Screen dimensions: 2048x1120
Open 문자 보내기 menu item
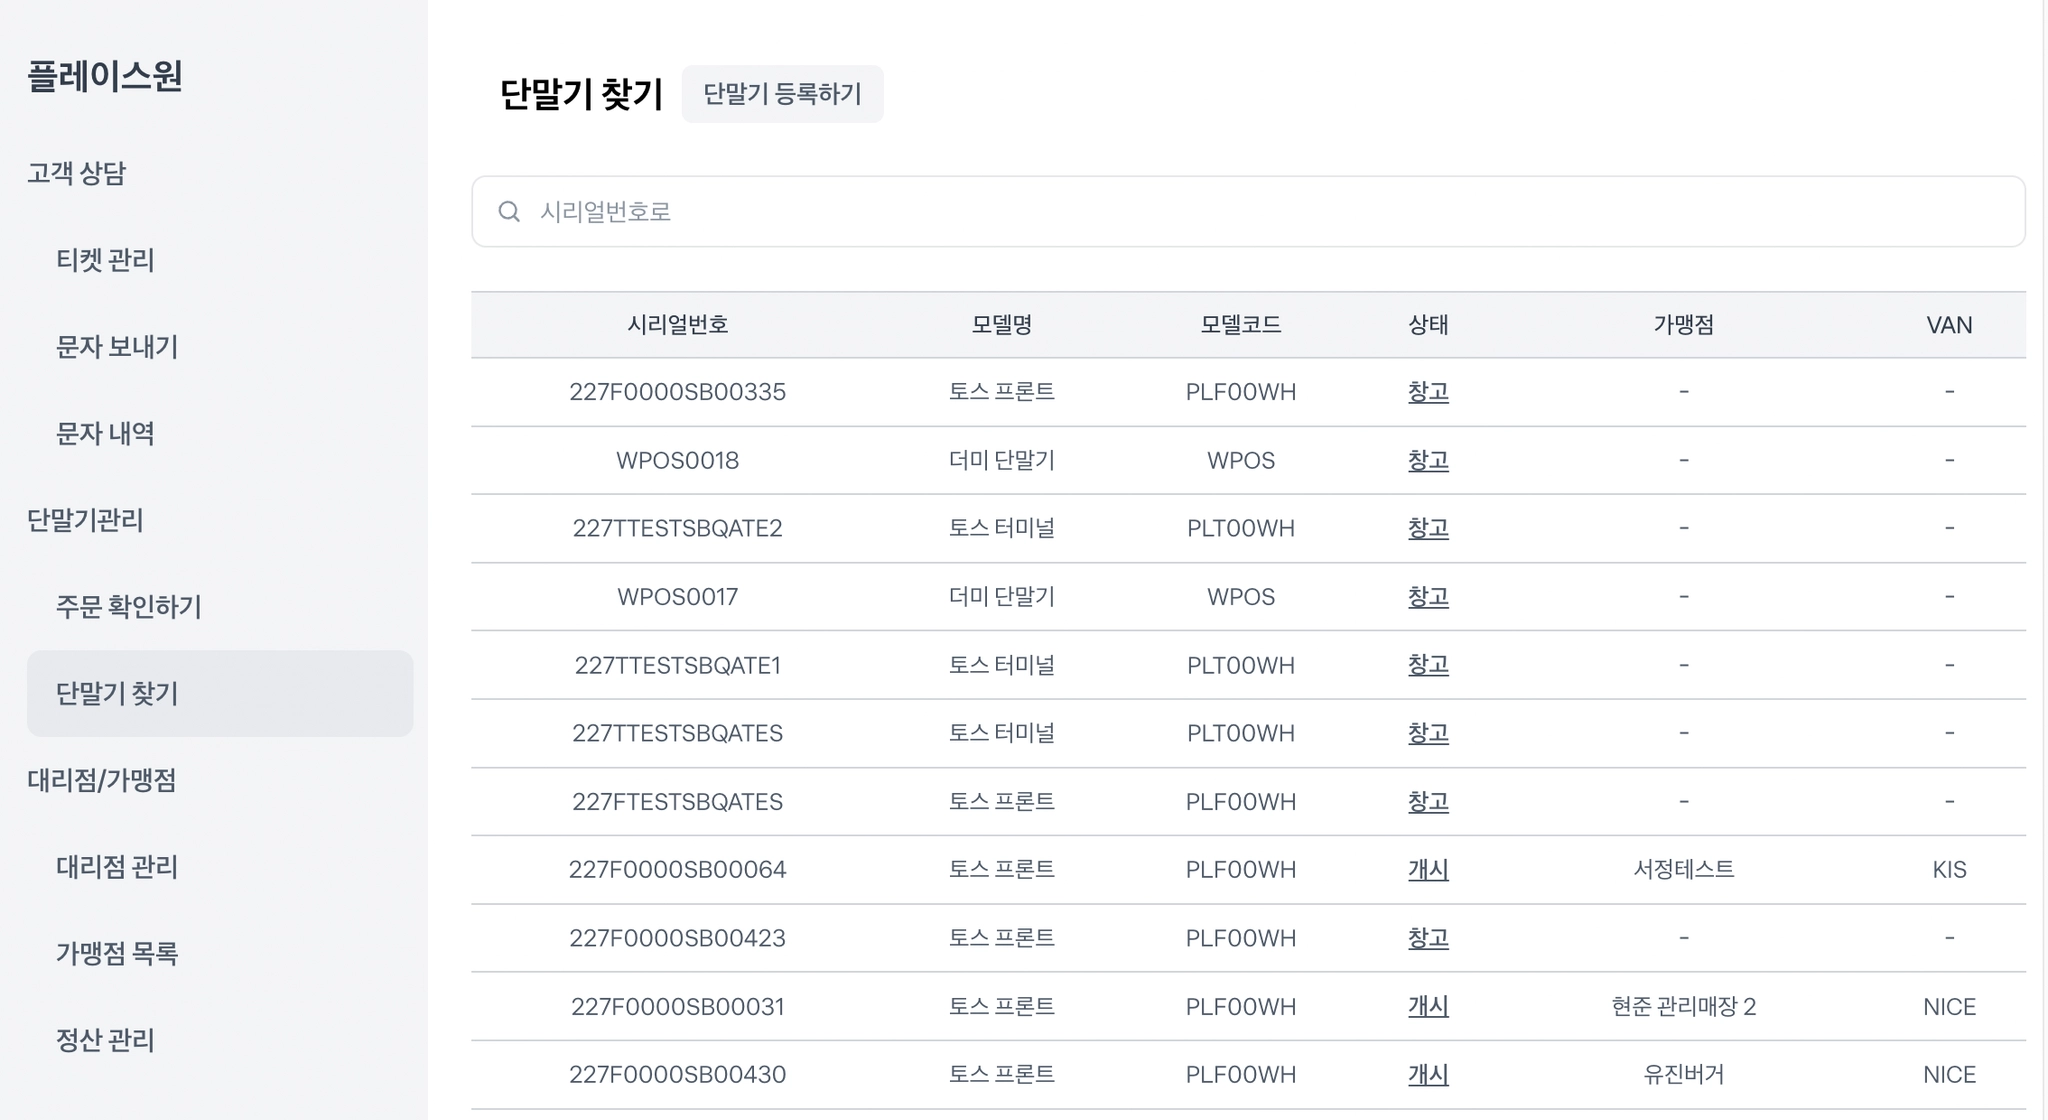pyautogui.click(x=117, y=347)
